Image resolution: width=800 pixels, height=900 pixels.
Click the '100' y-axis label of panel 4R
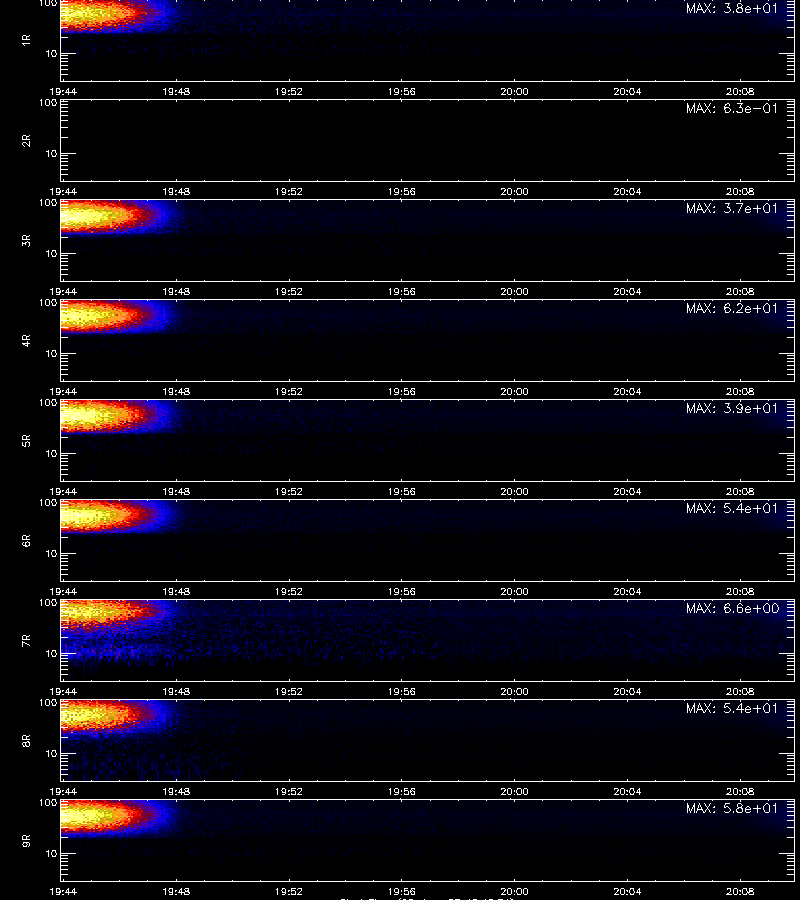point(48,302)
